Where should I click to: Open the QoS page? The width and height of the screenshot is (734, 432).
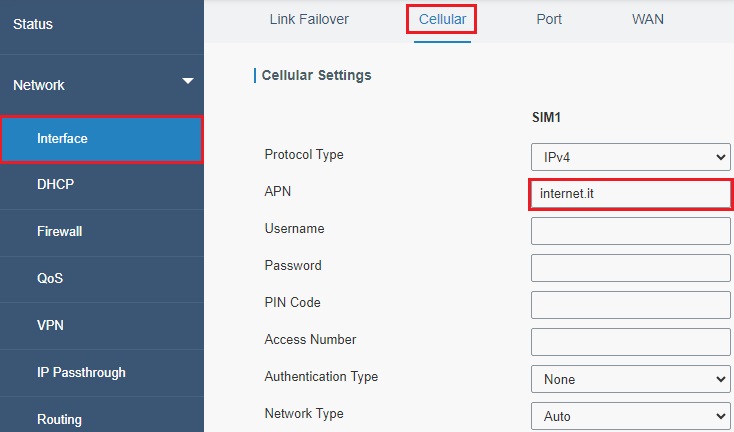(x=50, y=278)
